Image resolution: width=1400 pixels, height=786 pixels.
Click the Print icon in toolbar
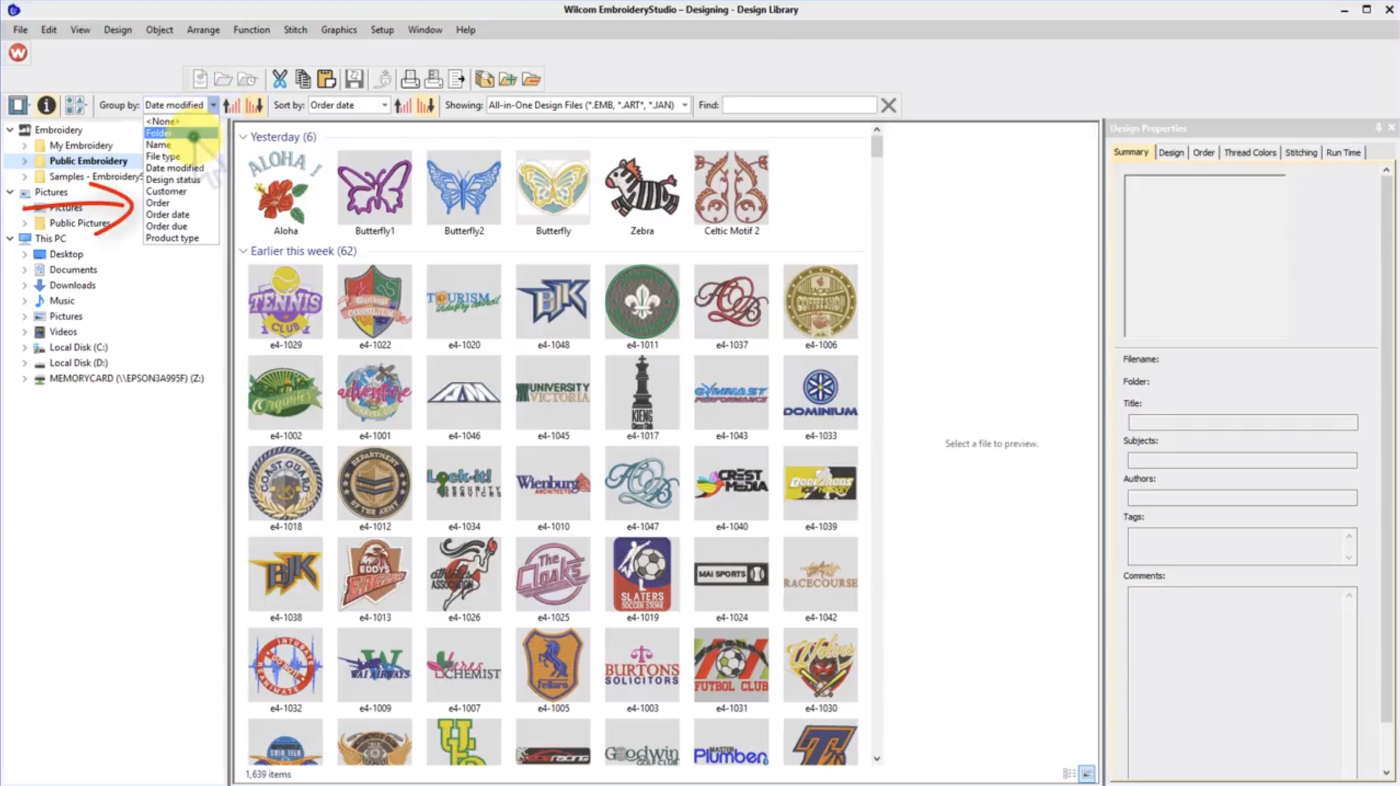(409, 79)
